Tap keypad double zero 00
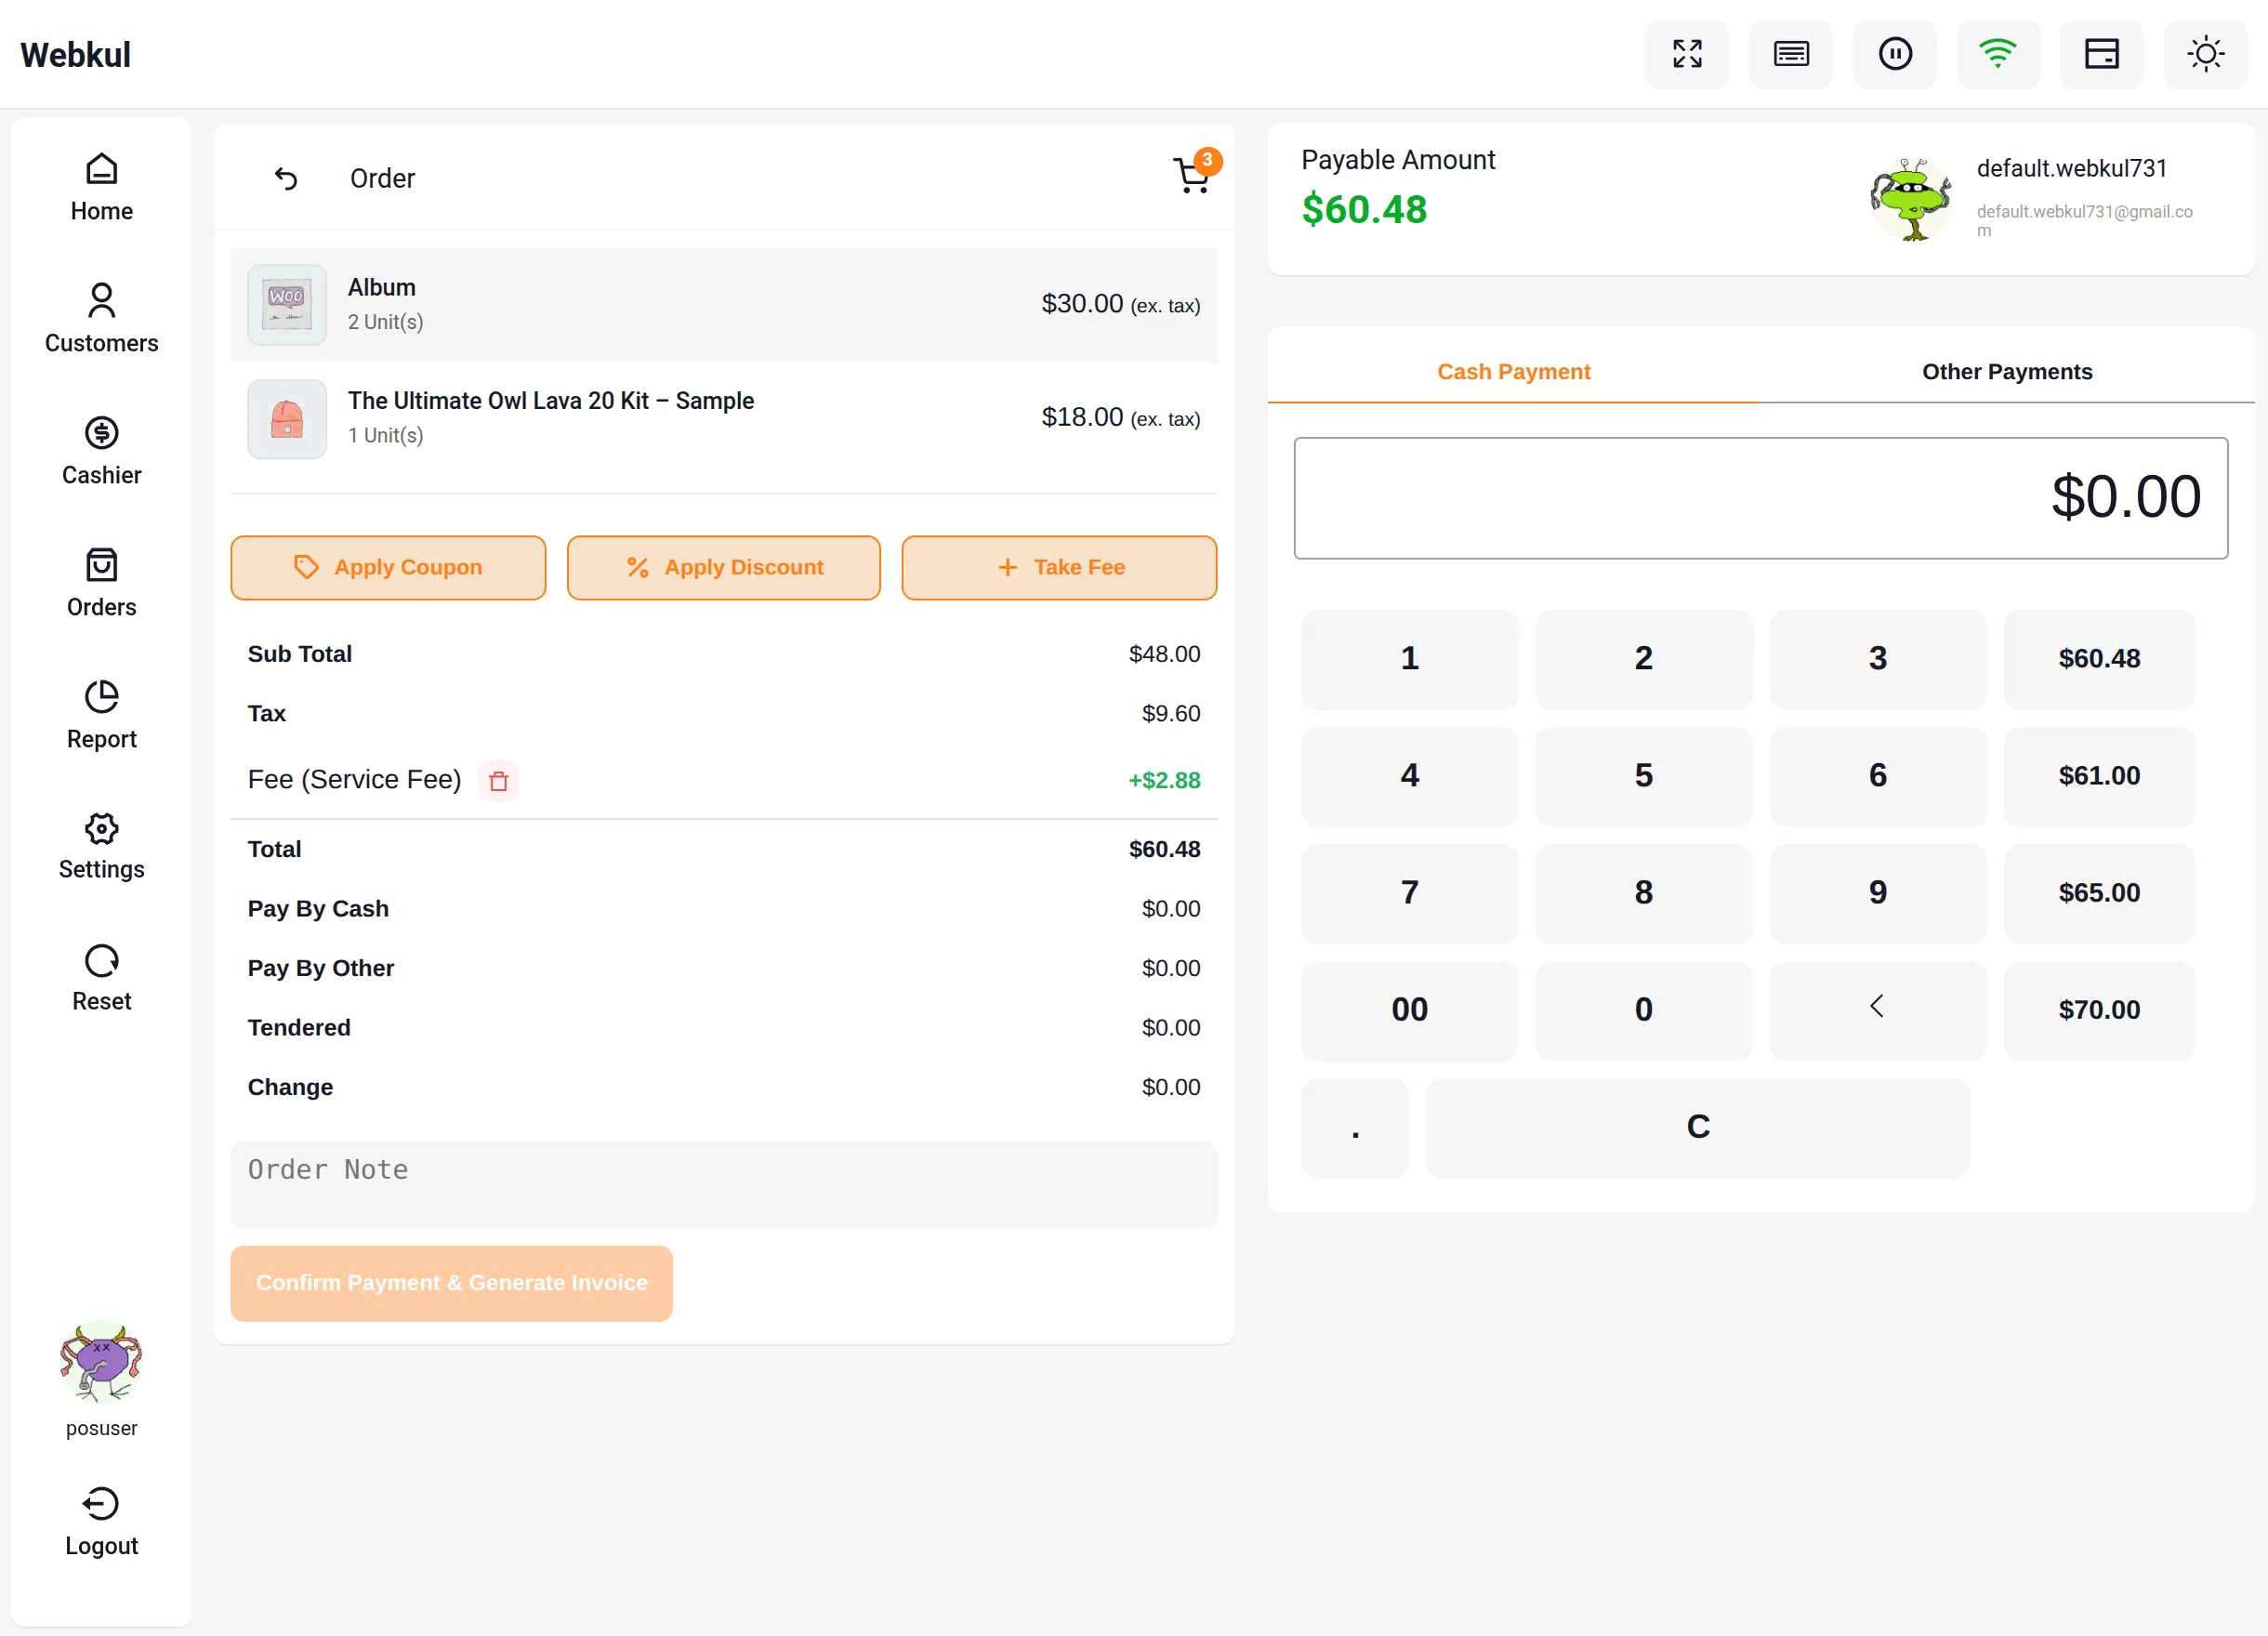2268x1636 pixels. click(1409, 1010)
